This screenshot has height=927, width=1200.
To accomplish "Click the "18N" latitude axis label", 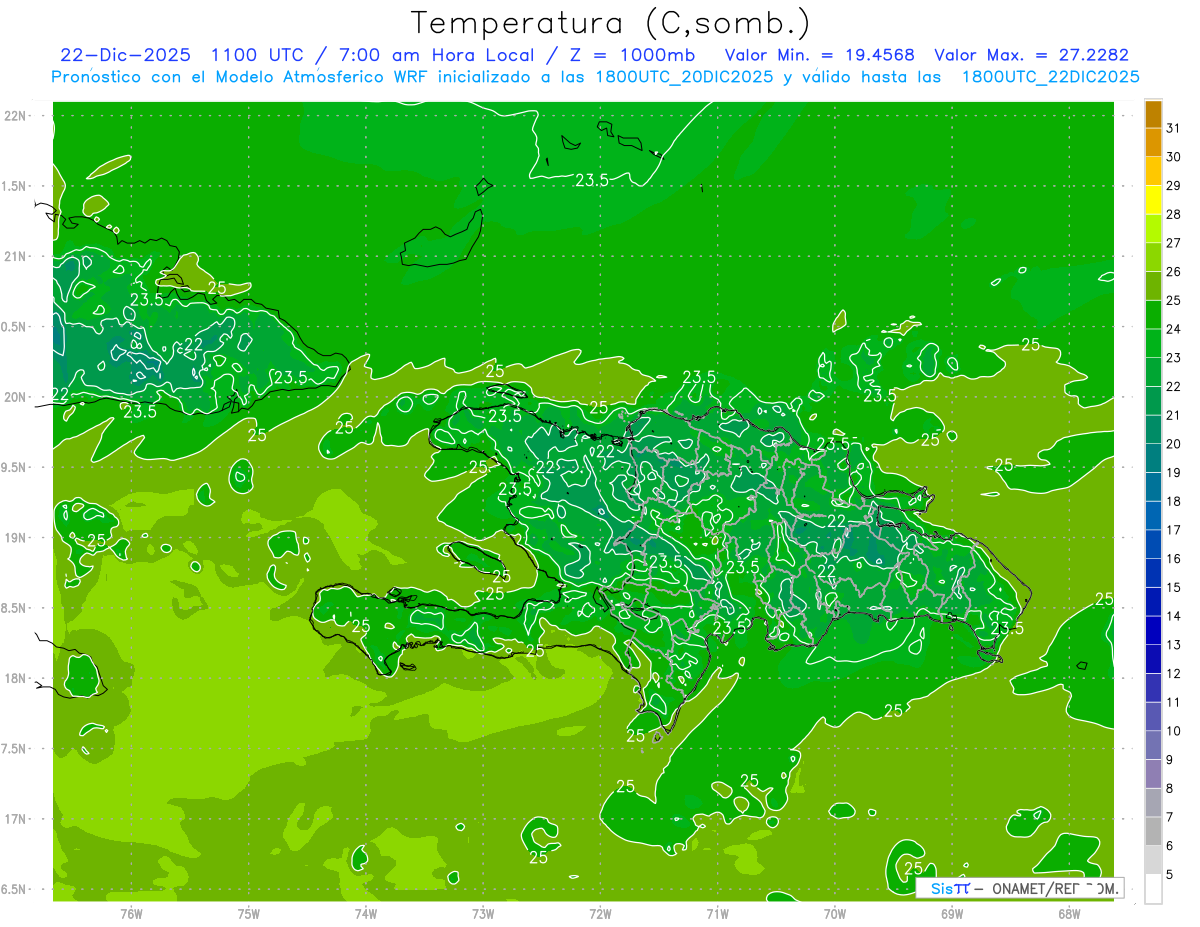I will [x=16, y=678].
